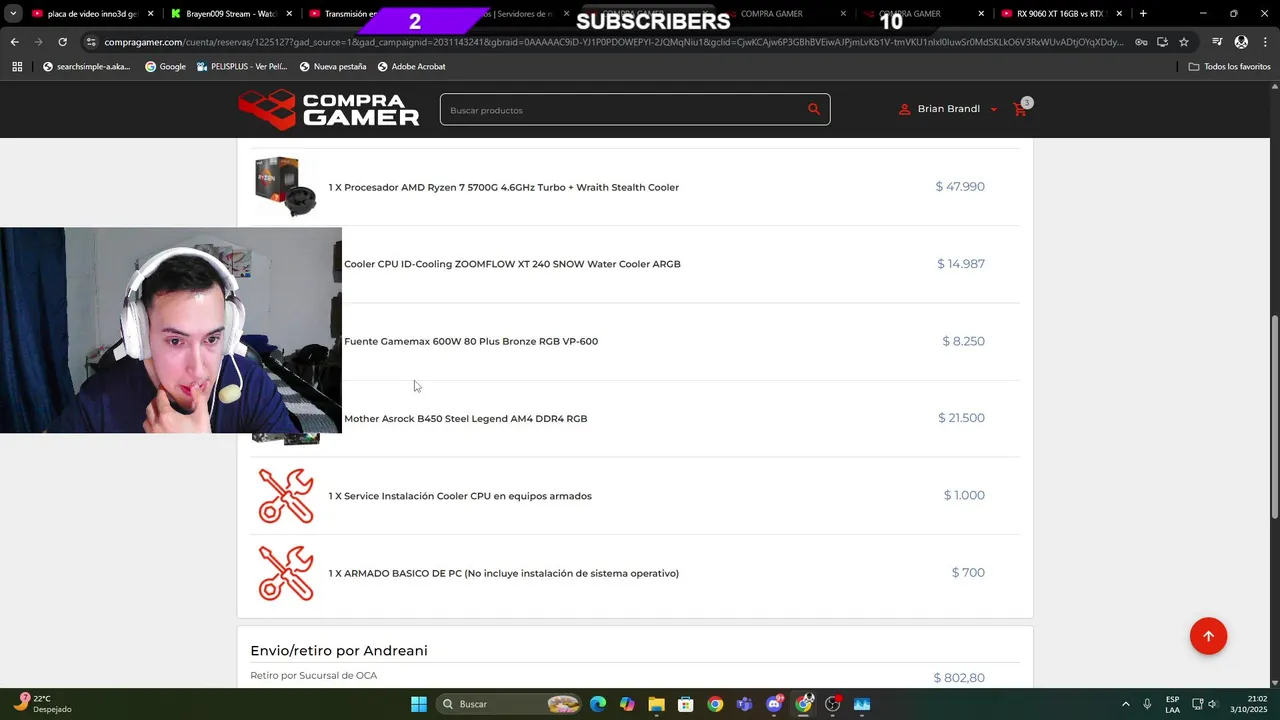Open new tab with plus icon
Screen dimensions: 1280x720
click(1143, 14)
